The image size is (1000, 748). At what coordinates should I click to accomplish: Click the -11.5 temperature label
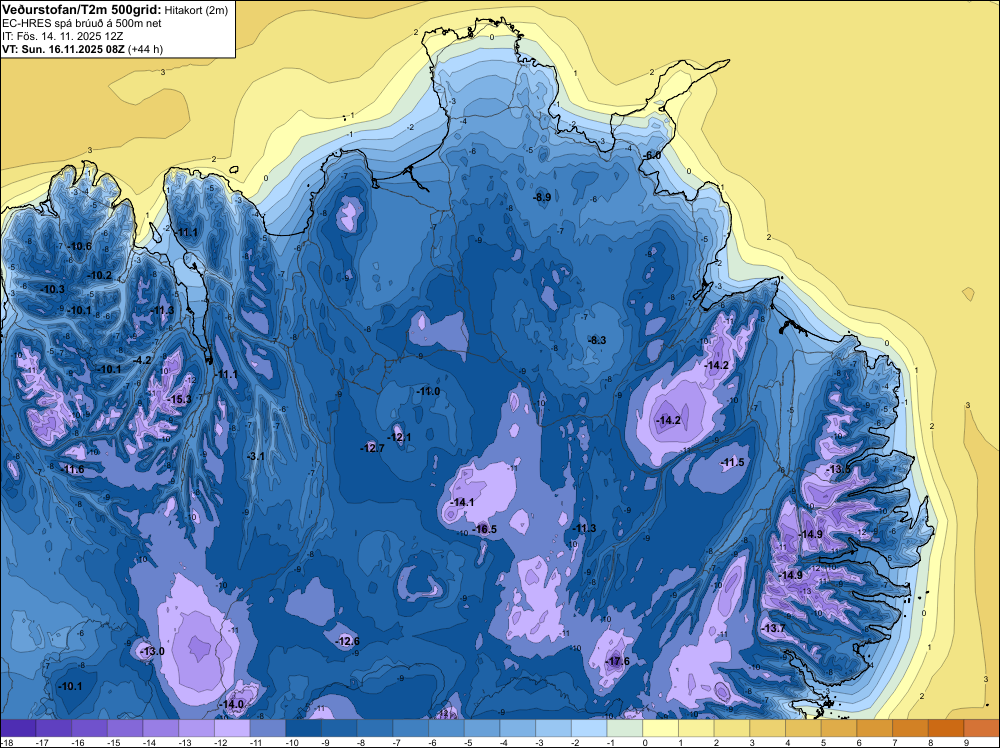click(732, 462)
